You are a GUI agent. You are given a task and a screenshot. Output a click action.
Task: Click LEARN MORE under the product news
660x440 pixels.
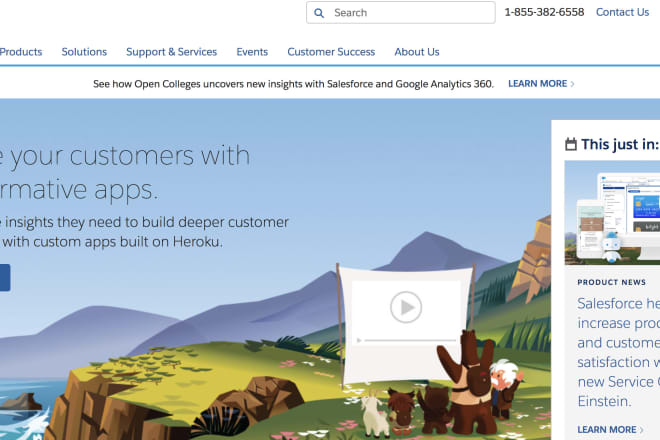(607, 429)
